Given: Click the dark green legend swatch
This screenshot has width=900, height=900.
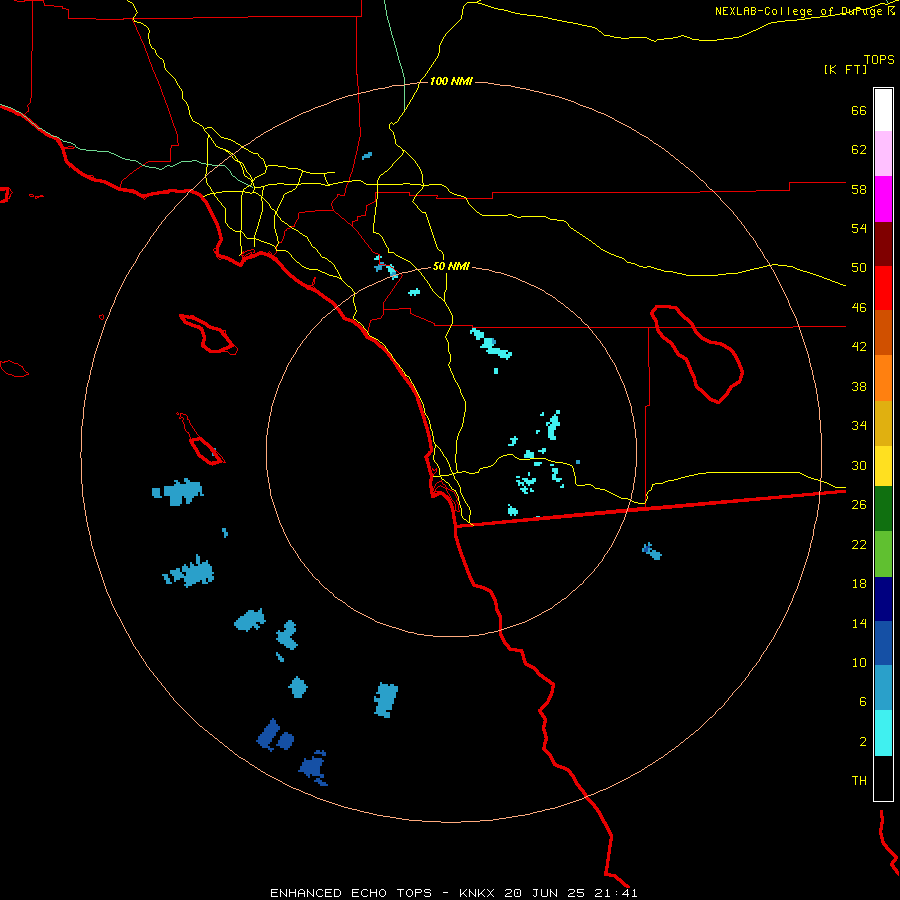Looking at the screenshot, I should (x=883, y=509).
